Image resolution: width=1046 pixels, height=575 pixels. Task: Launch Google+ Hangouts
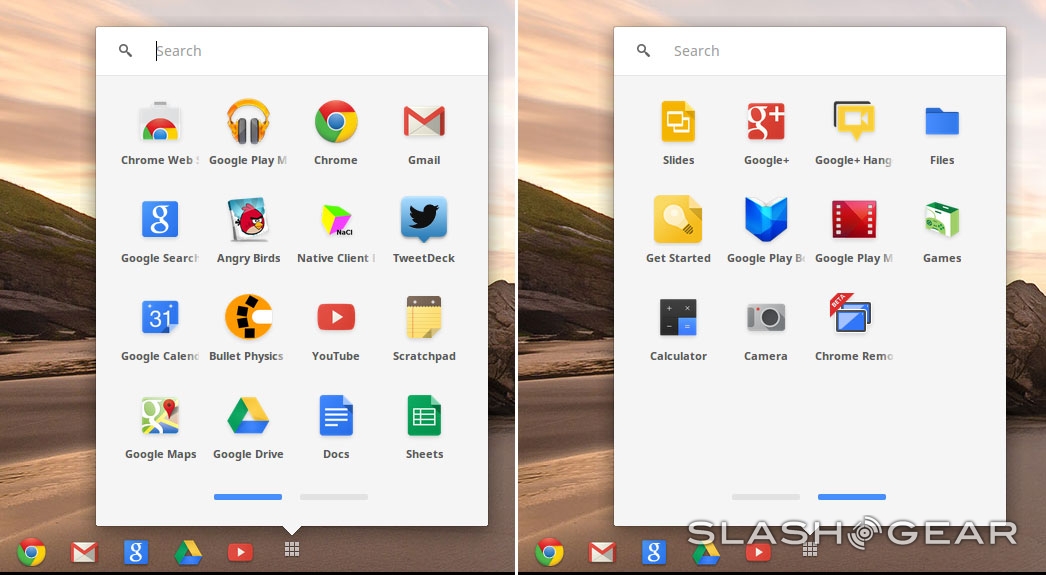[x=853, y=124]
